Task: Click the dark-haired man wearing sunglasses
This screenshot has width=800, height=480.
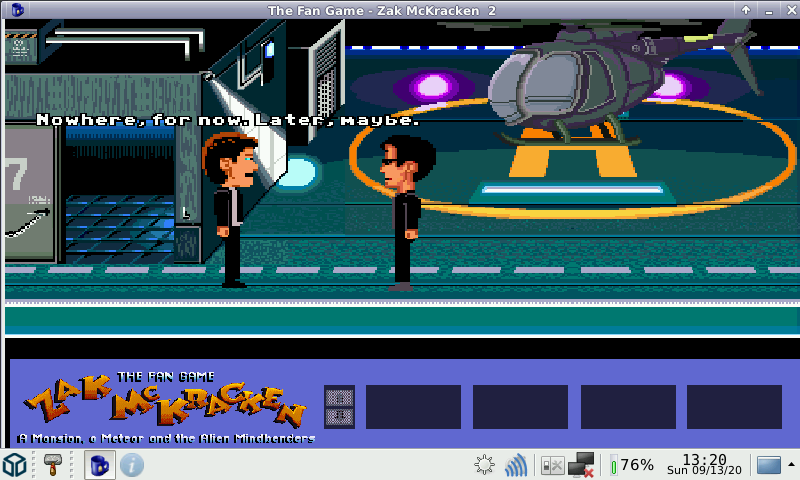Action: 406,212
